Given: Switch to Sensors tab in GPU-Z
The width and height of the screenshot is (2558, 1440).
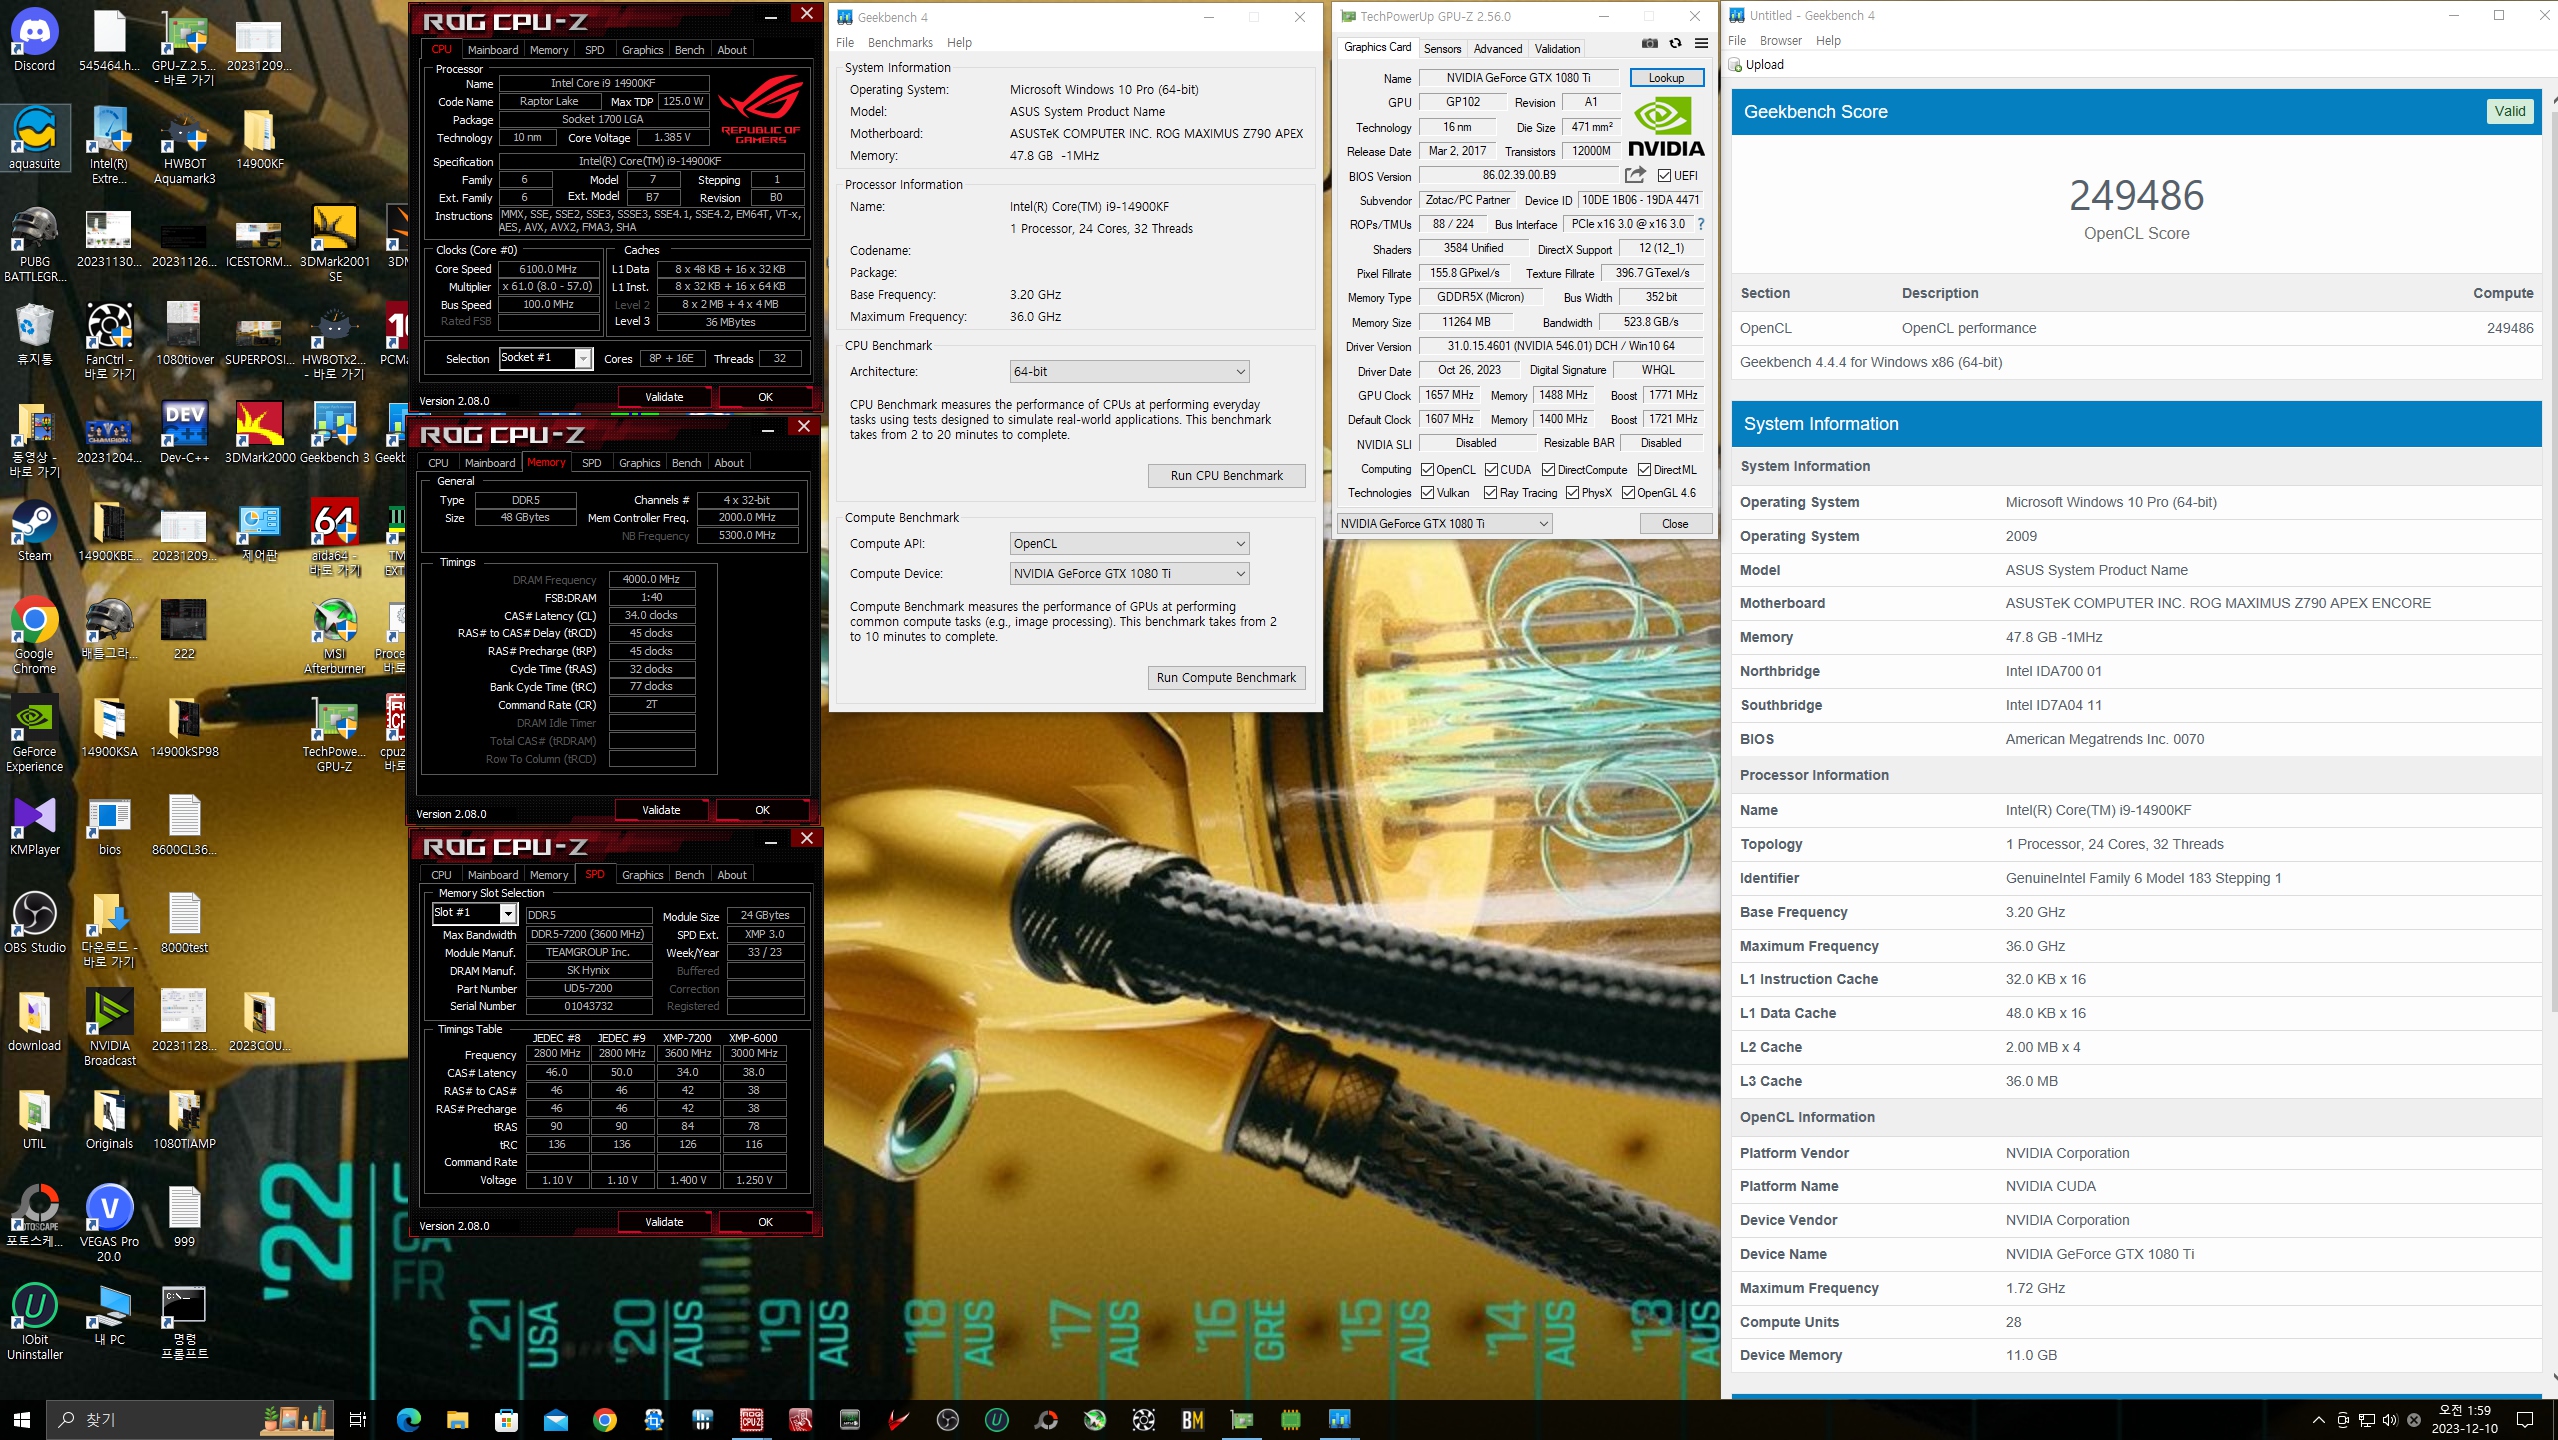Looking at the screenshot, I should [x=1442, y=48].
